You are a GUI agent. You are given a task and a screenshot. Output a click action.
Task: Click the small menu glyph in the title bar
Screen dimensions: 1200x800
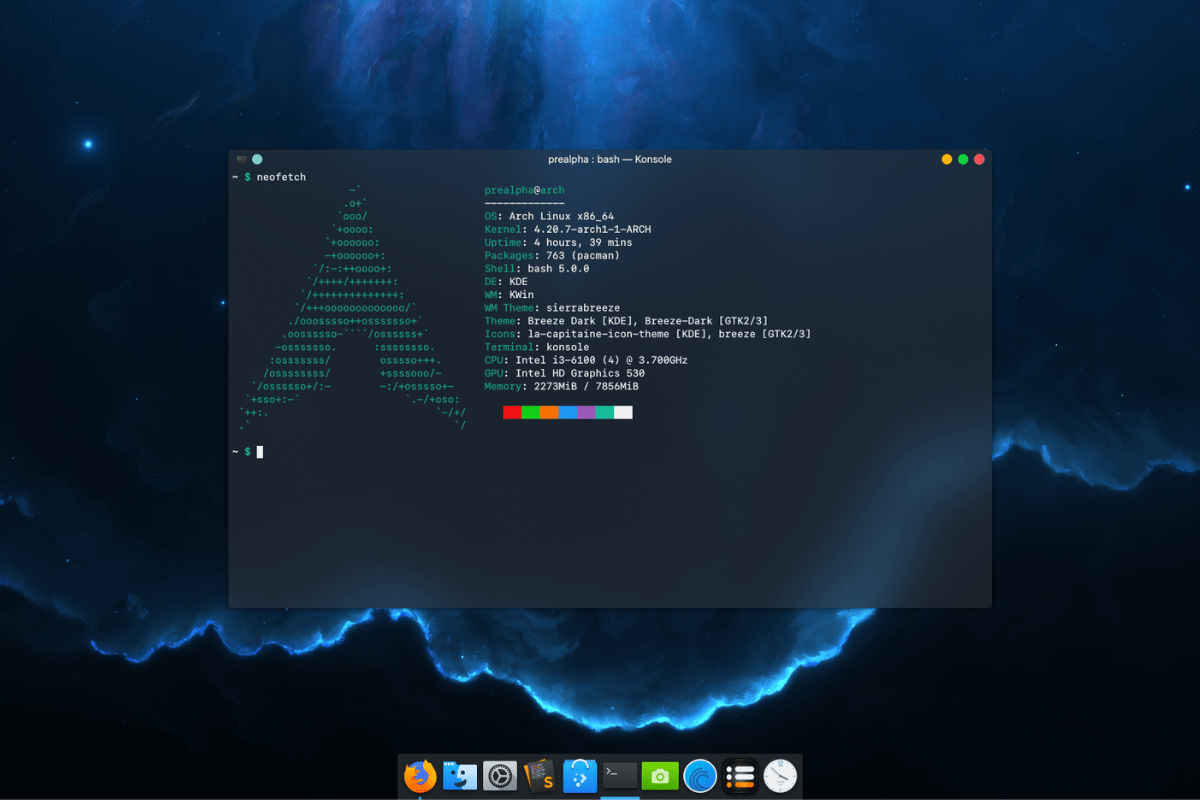coord(240,158)
